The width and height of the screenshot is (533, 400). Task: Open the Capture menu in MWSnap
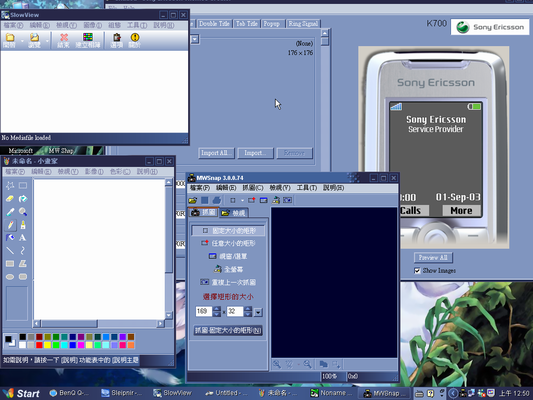click(253, 188)
